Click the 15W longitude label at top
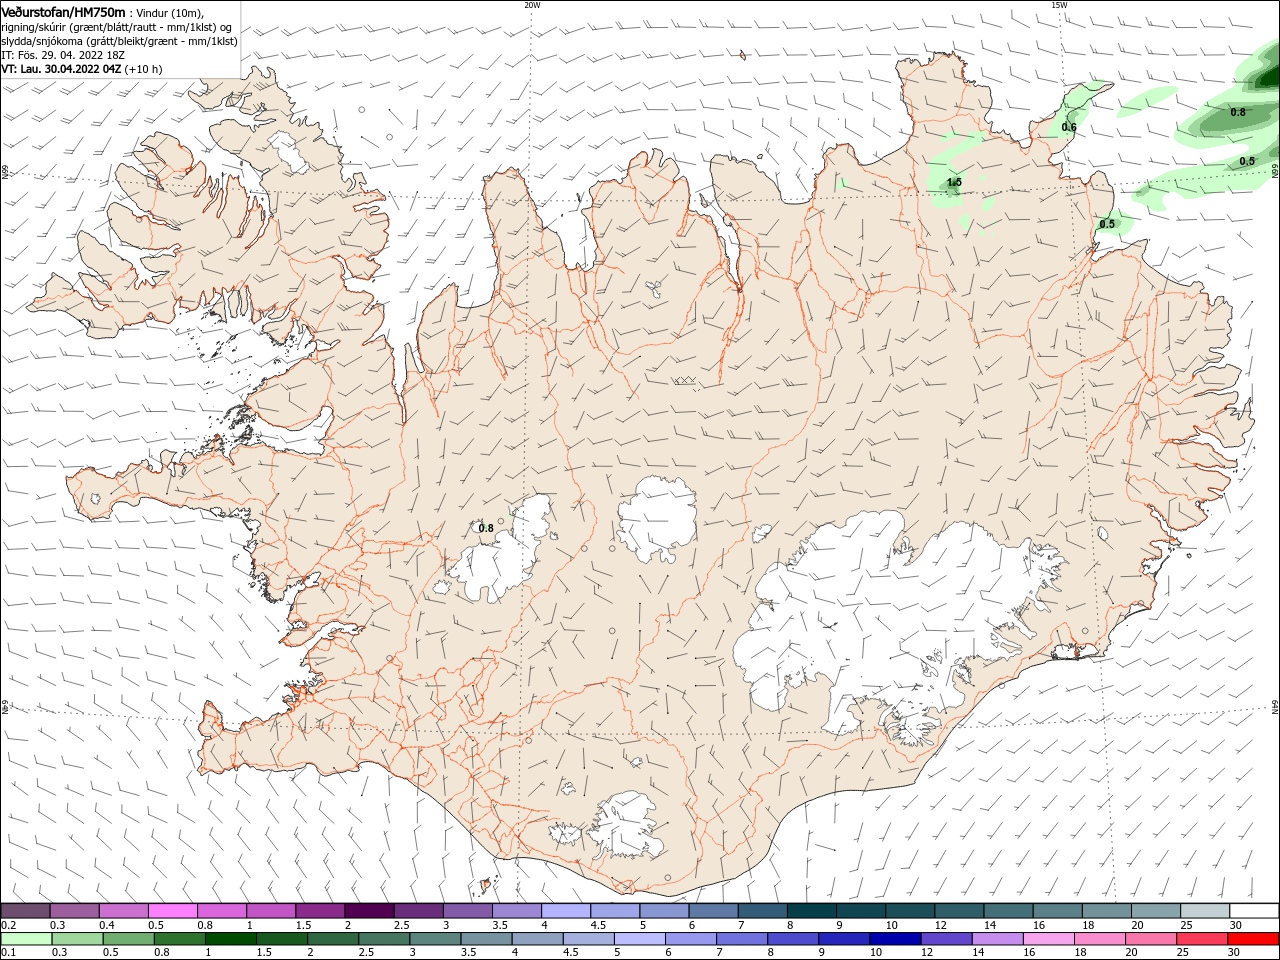 [1059, 5]
